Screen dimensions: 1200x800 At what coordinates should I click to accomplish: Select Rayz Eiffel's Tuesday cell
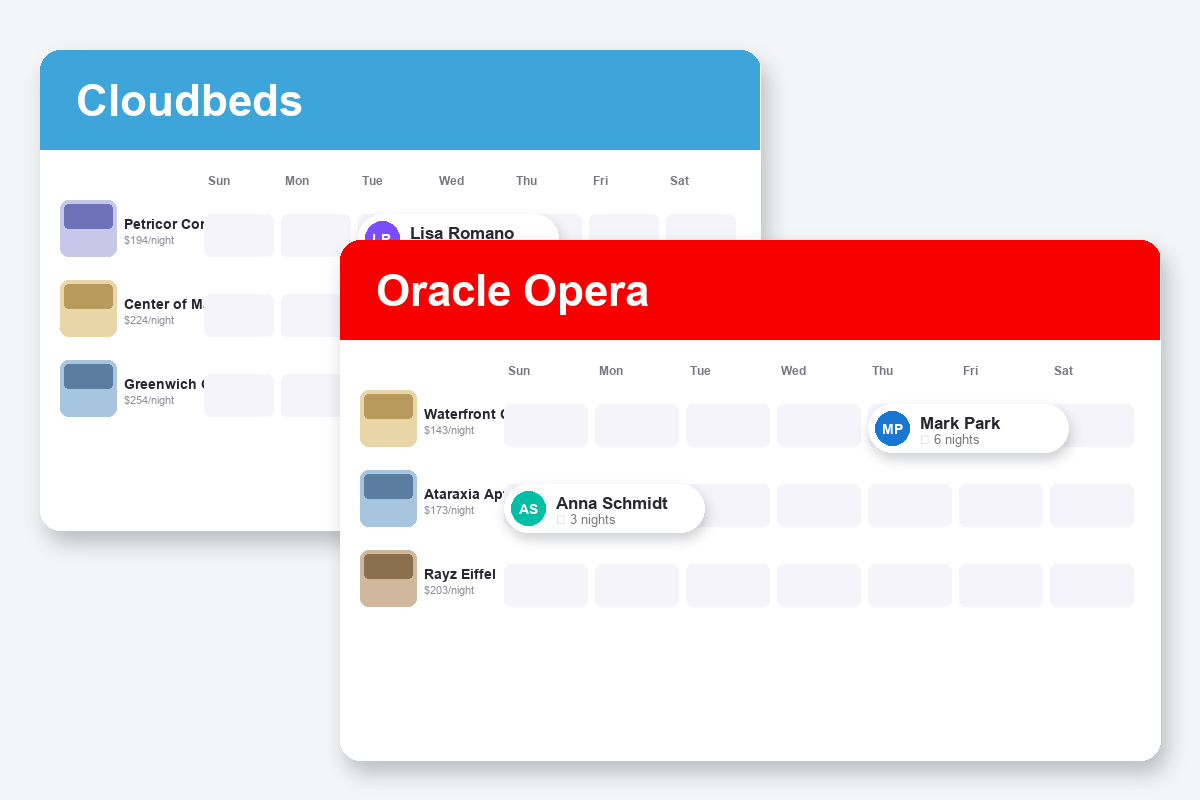(x=728, y=585)
